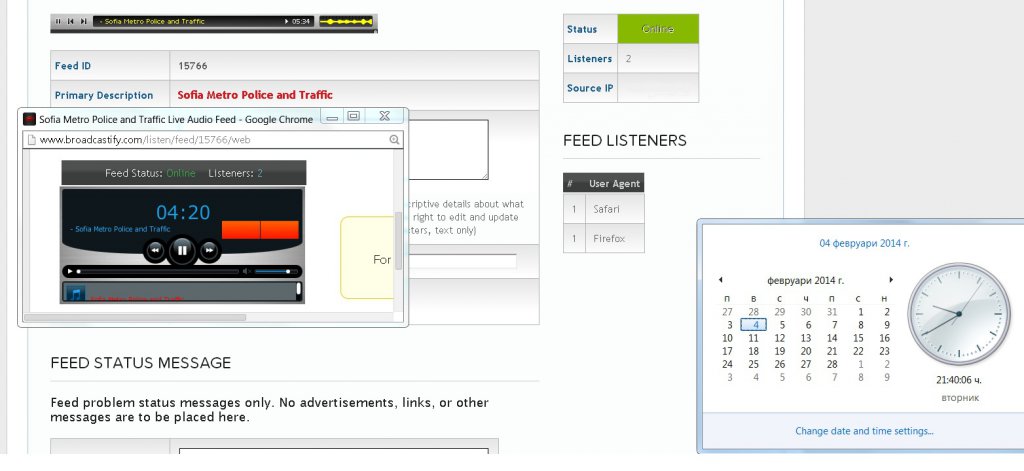Click the feed status message input field
Screen dimensions: 1024x471
pyautogui.click(x=334, y=450)
